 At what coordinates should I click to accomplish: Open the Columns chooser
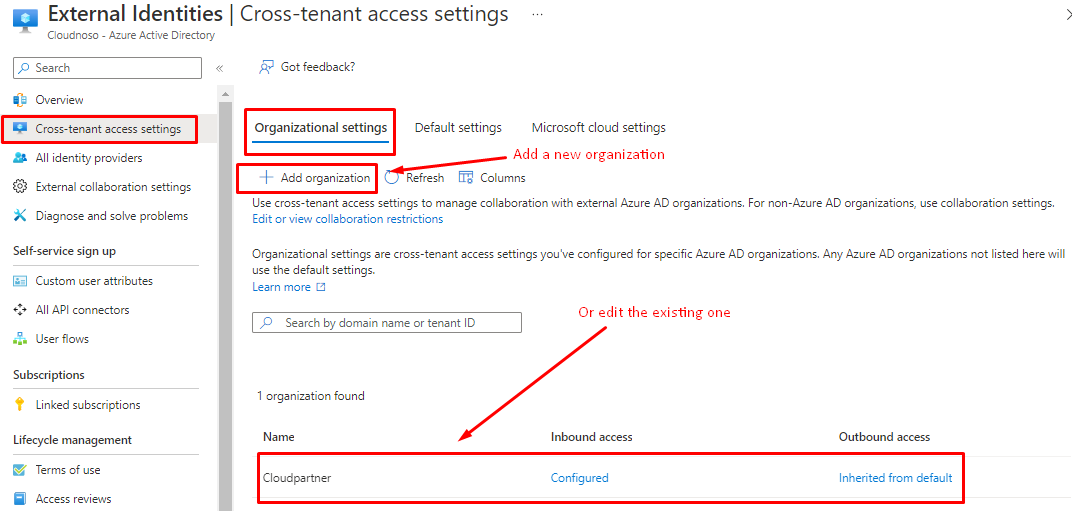point(492,178)
